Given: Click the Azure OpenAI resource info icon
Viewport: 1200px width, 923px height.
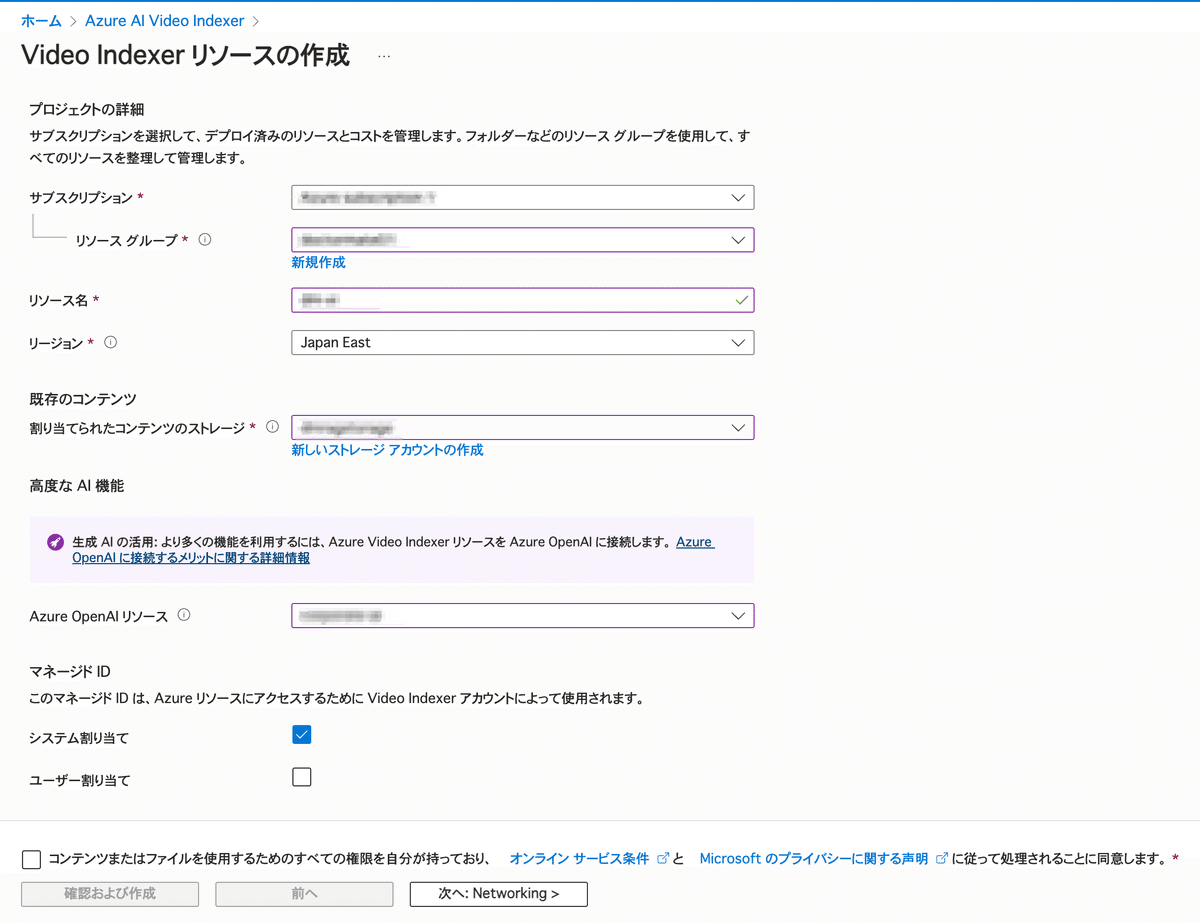Looking at the screenshot, I should point(184,615).
